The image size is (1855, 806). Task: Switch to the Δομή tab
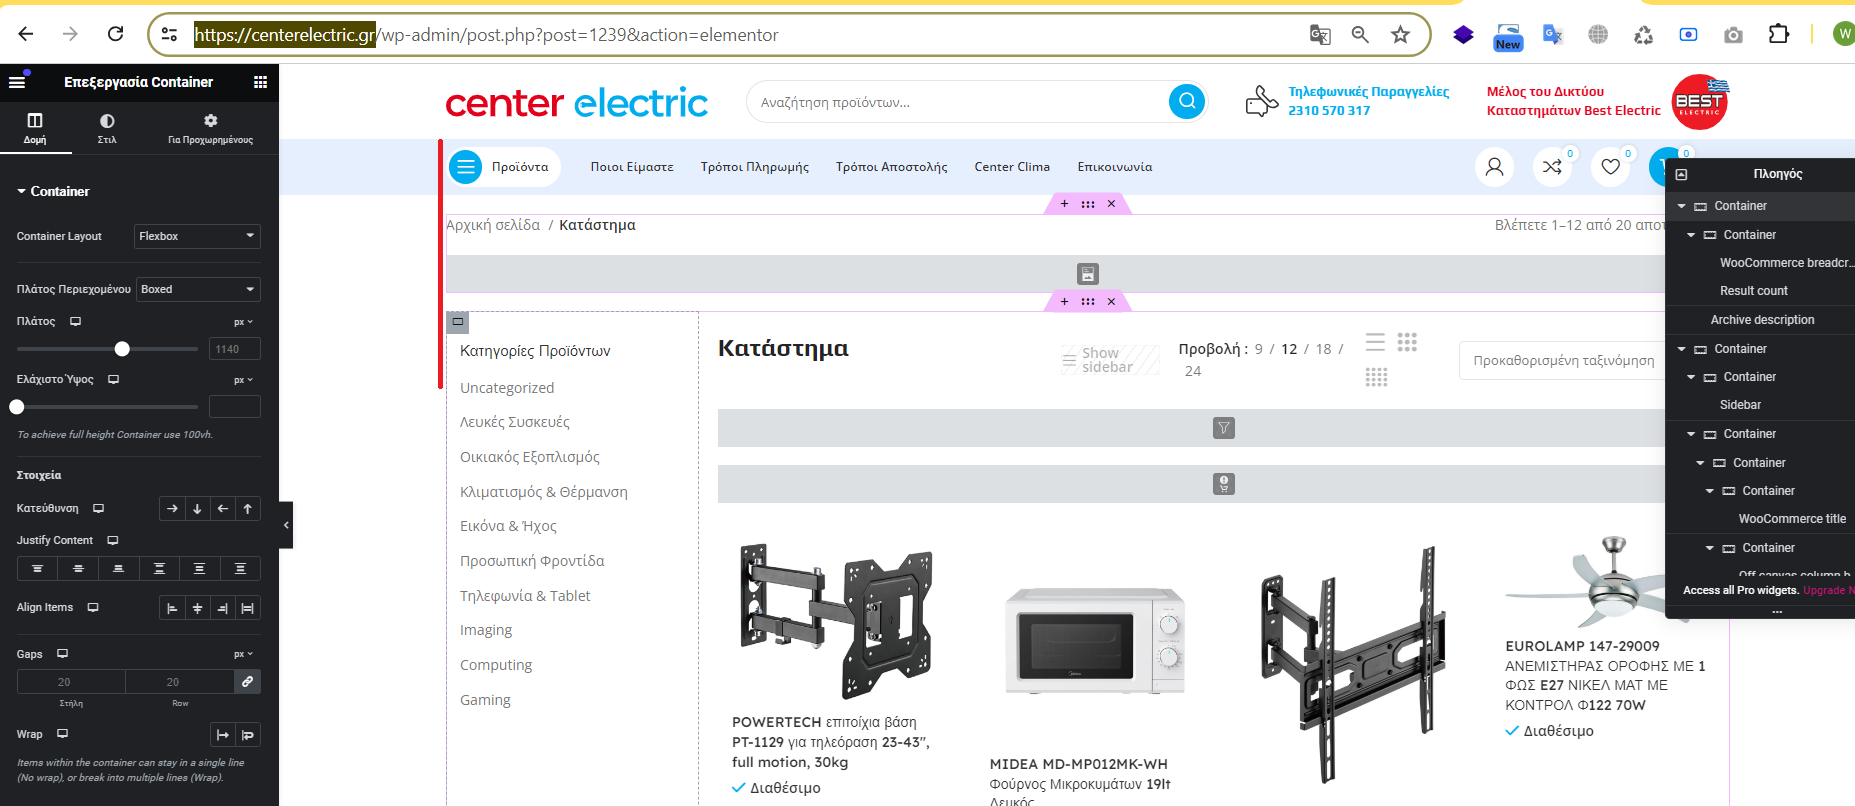point(35,129)
